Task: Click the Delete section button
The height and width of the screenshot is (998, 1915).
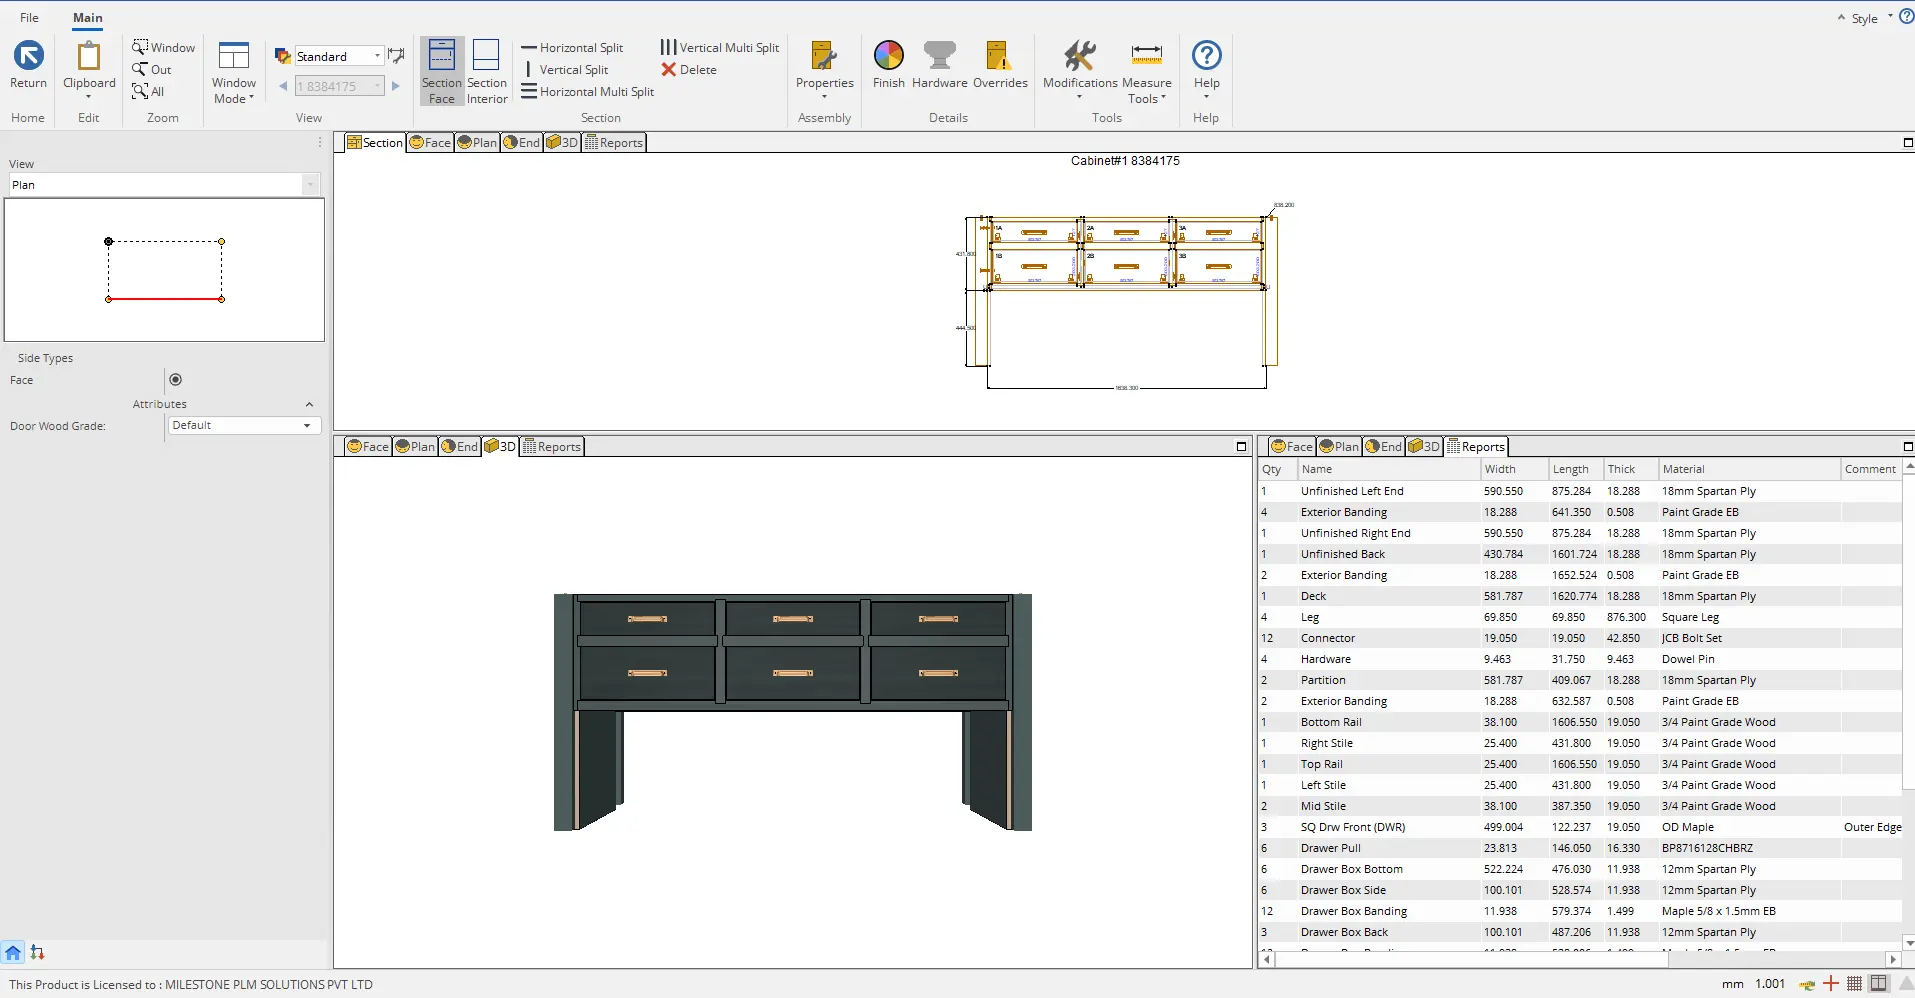Action: pyautogui.click(x=689, y=69)
